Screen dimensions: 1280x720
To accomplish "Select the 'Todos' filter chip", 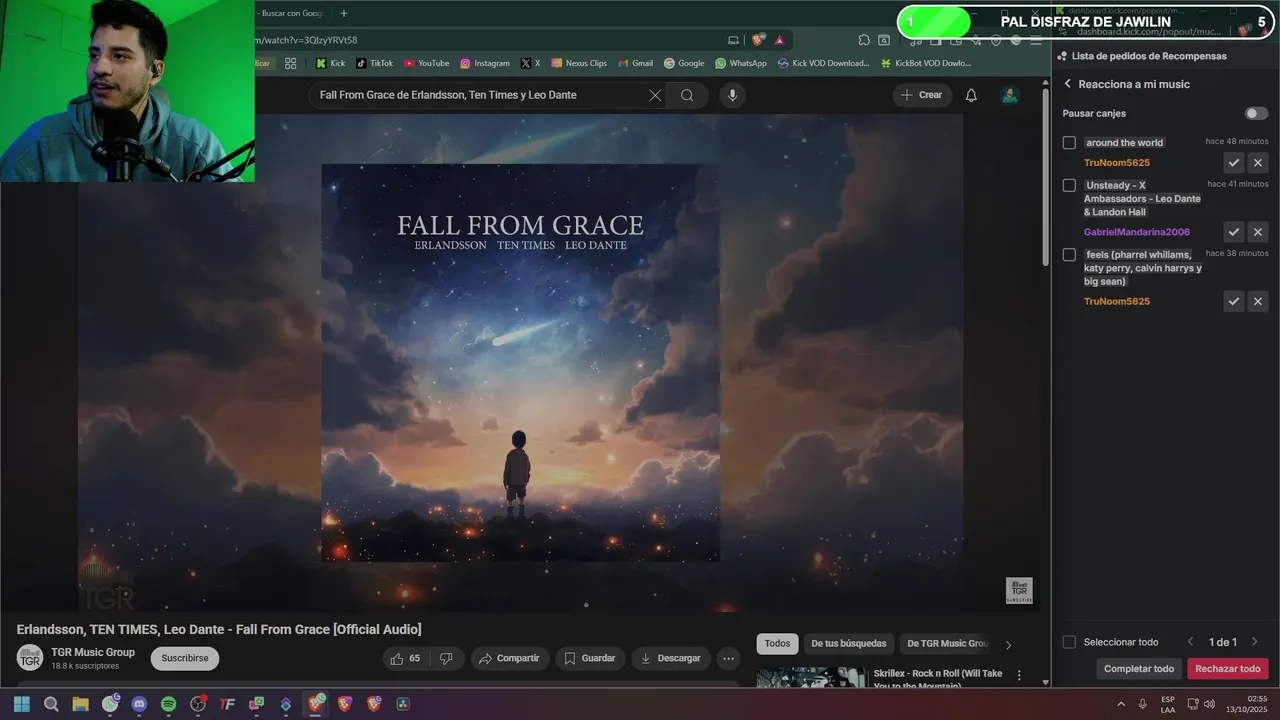I will tap(777, 644).
